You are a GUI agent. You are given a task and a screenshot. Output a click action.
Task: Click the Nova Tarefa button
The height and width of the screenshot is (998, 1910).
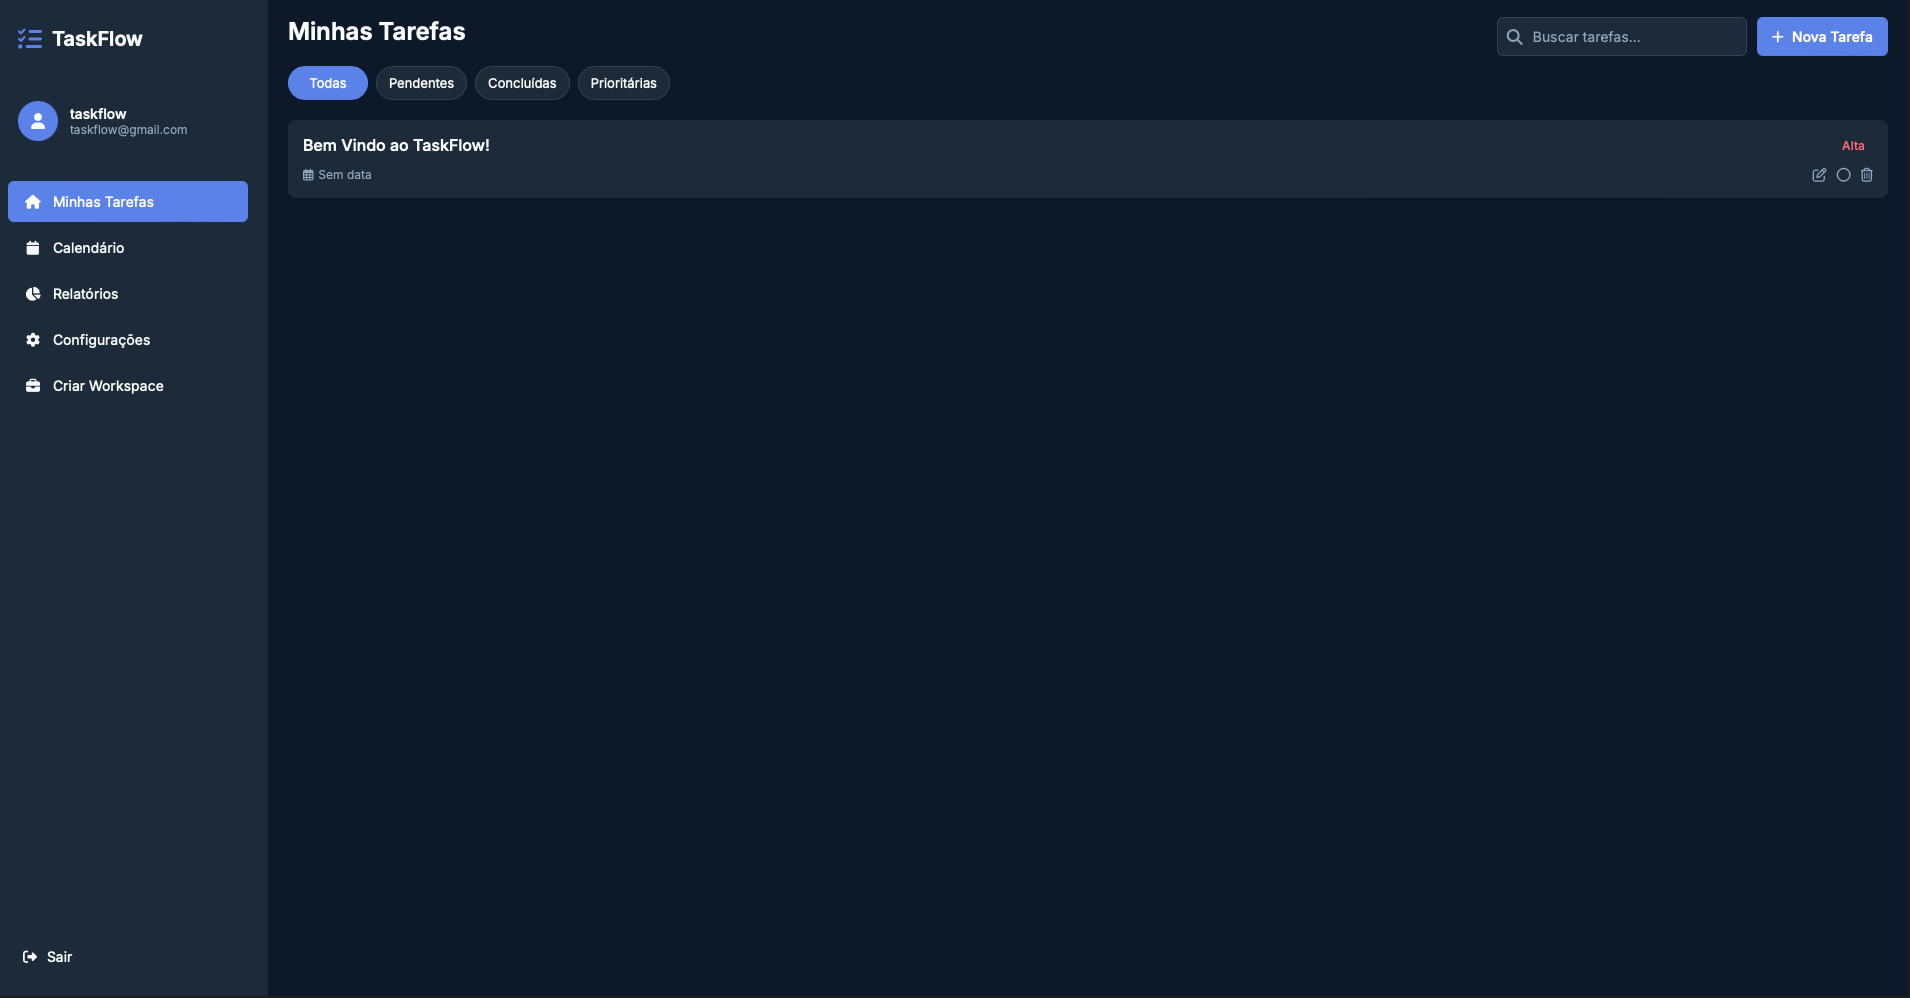1822,36
